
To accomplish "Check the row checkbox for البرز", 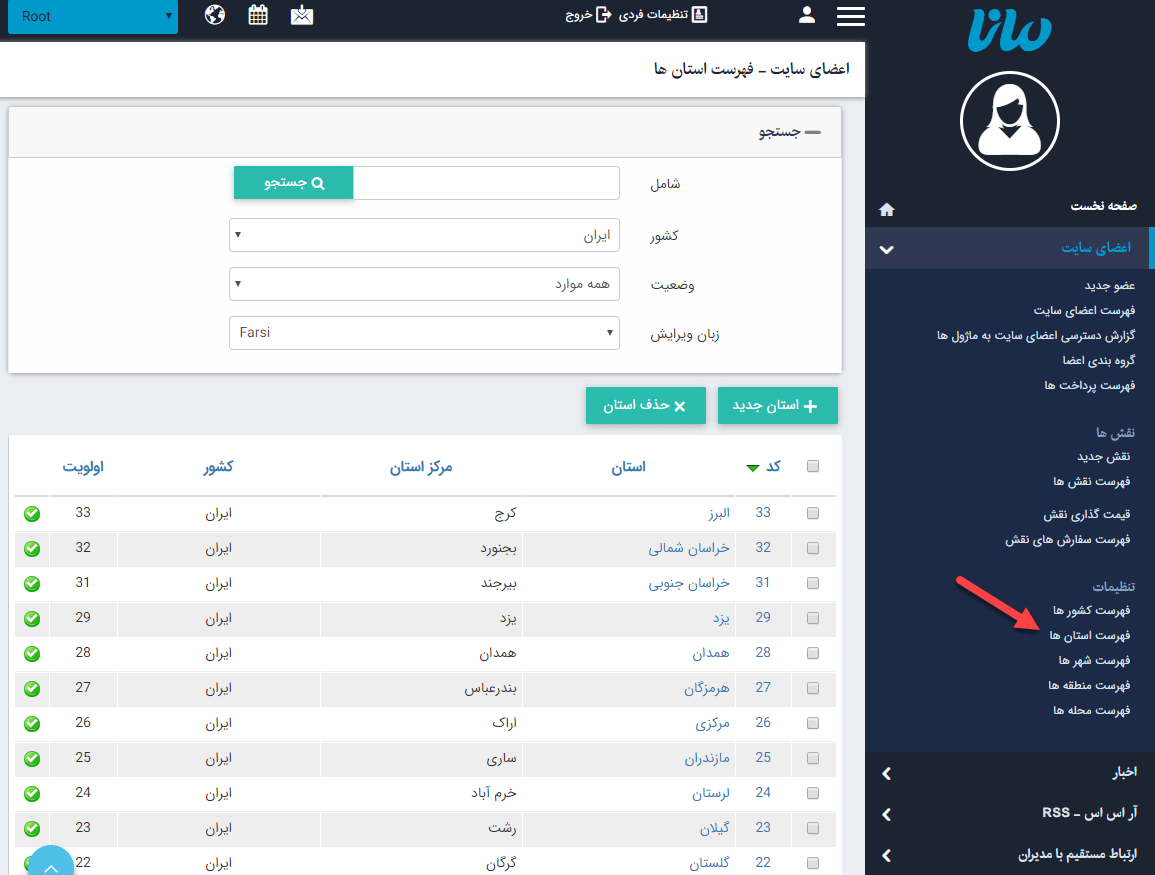I will 813,513.
